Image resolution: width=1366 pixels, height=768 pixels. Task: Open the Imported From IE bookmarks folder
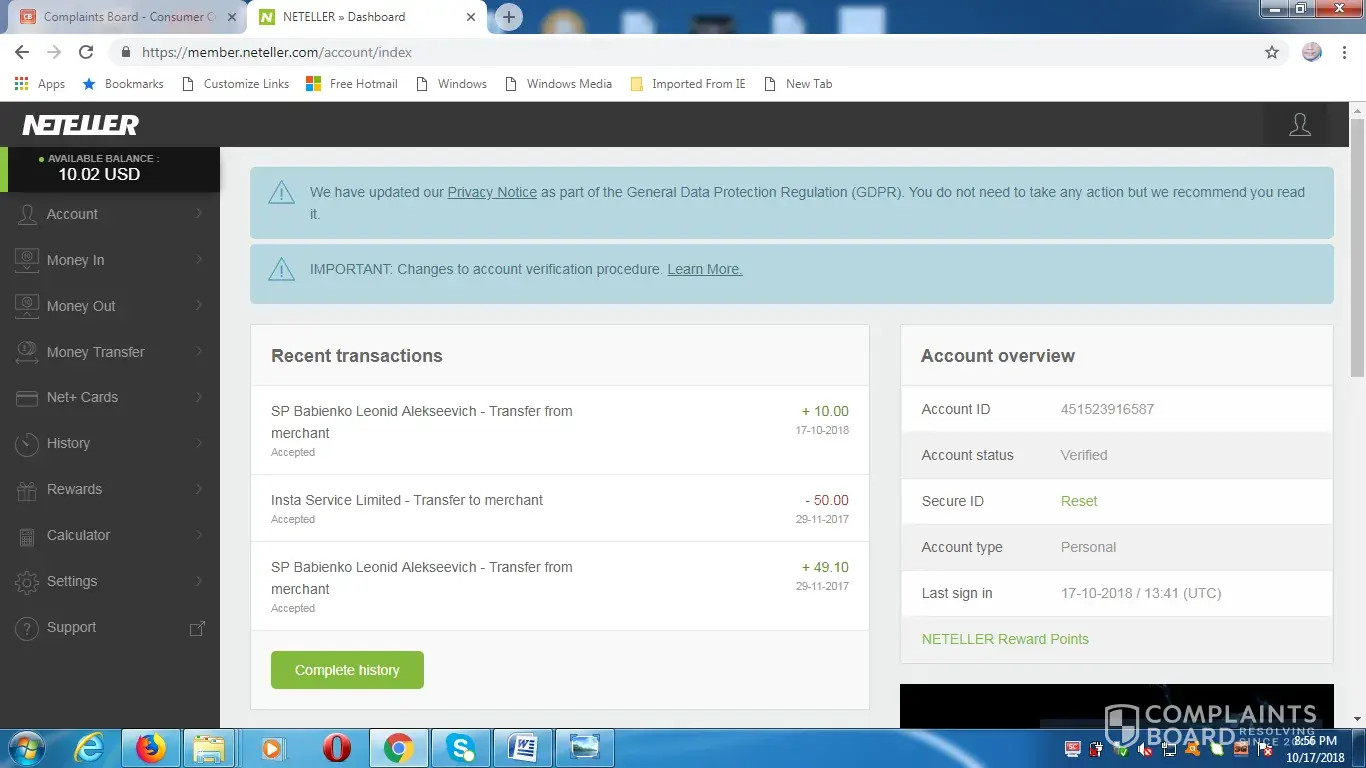coord(688,84)
